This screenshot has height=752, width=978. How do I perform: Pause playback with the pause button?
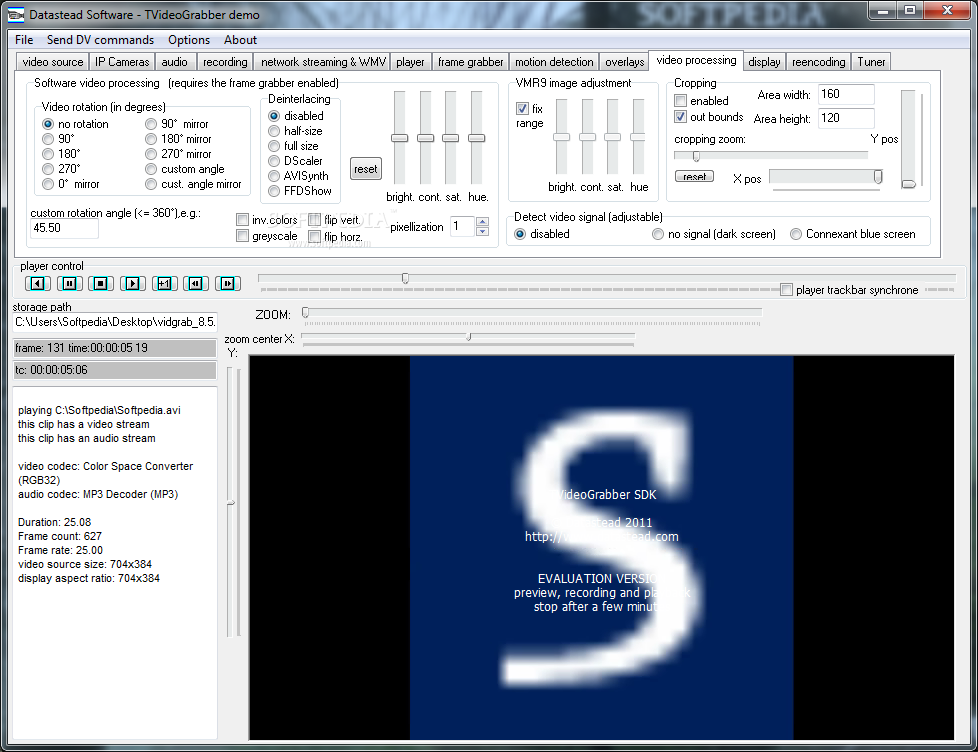[x=69, y=284]
